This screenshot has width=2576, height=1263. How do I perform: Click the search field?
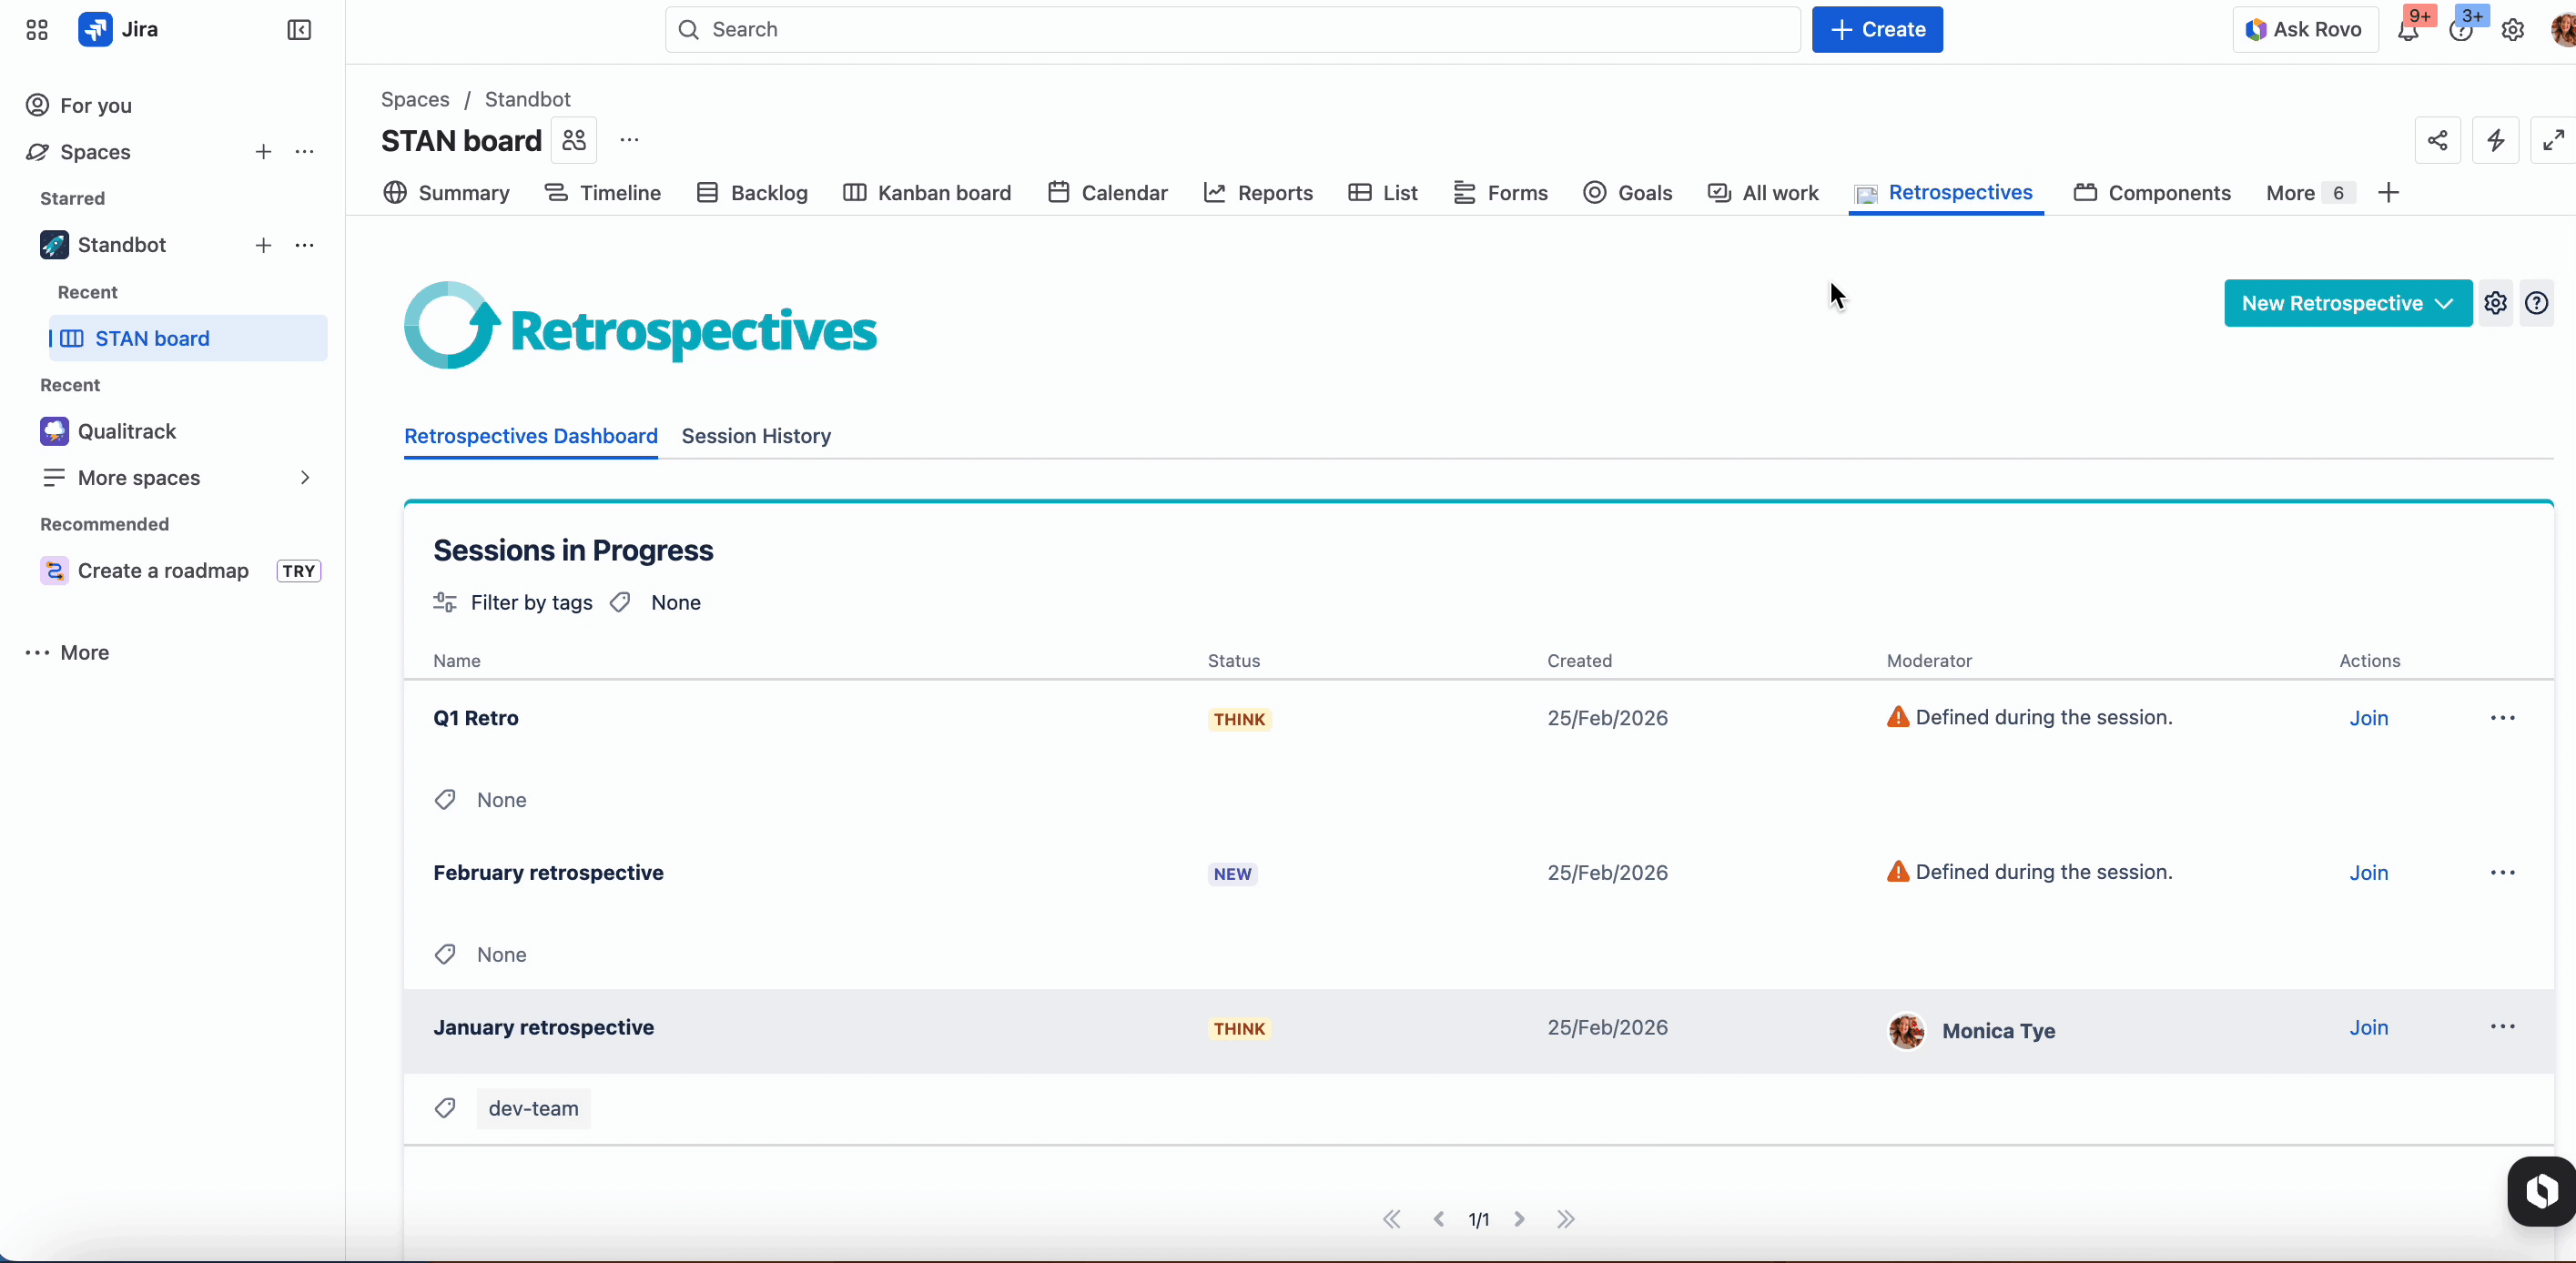1230,29
